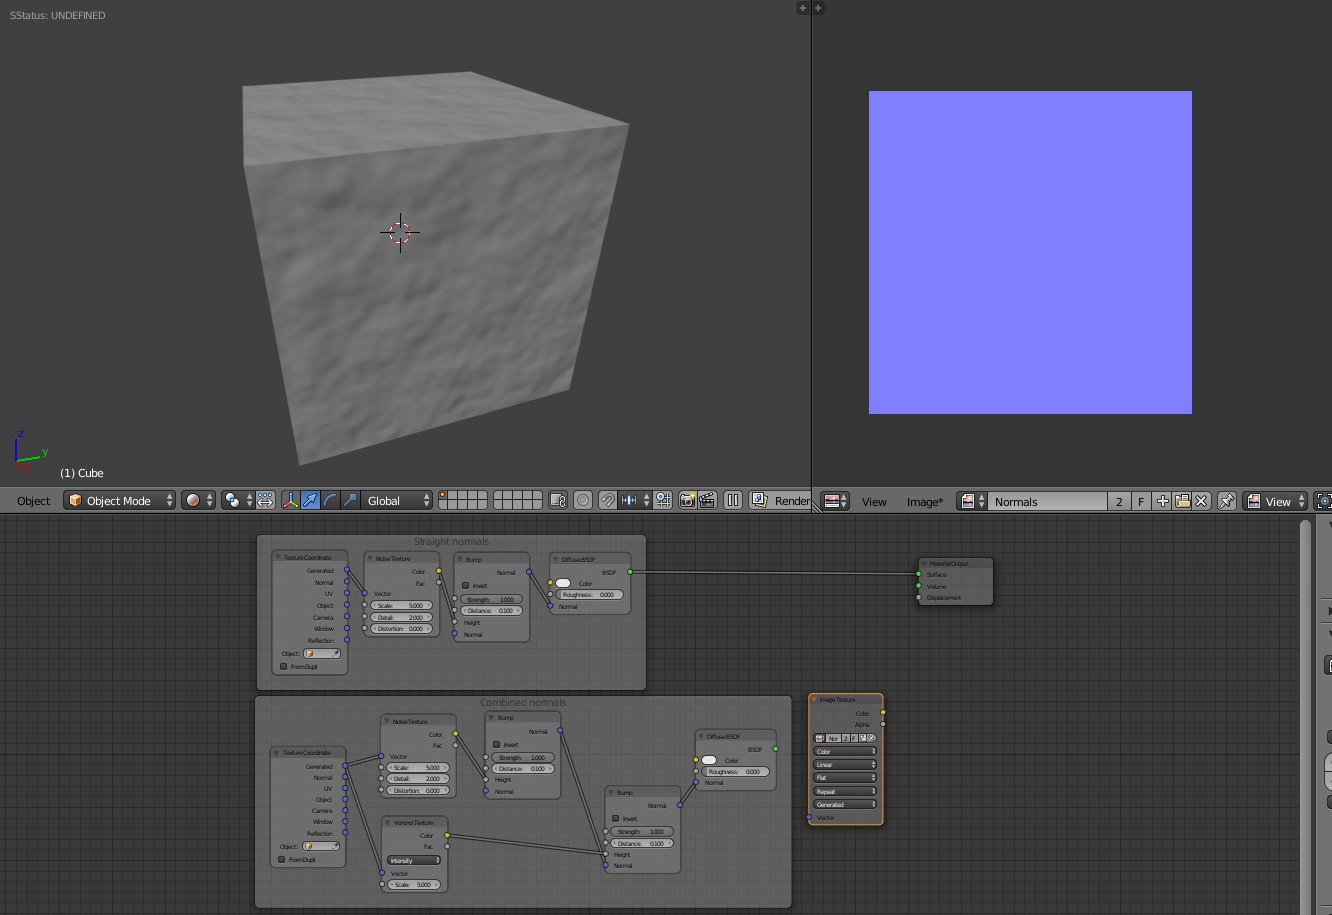
Task: Open the Repeat extension dropdown in Image Texture
Action: coord(845,791)
